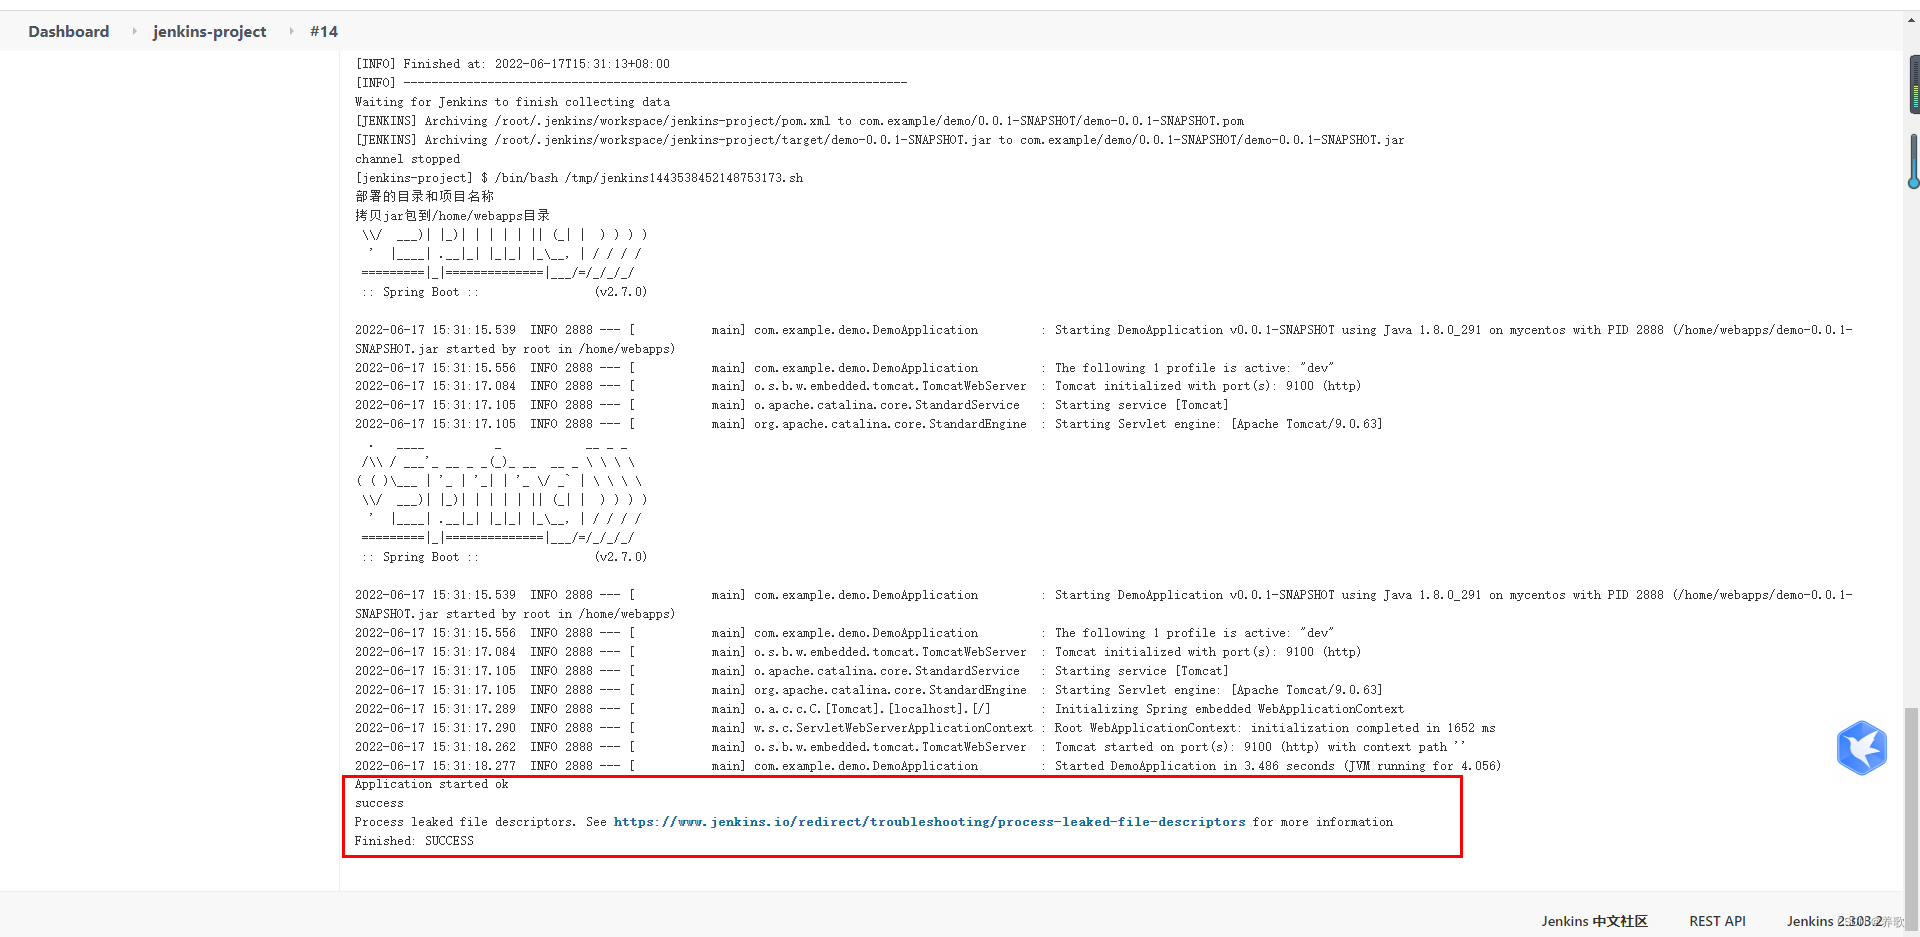This screenshot has width=1920, height=937.
Task: Open the Jenkins version footer link
Action: pyautogui.click(x=1834, y=921)
